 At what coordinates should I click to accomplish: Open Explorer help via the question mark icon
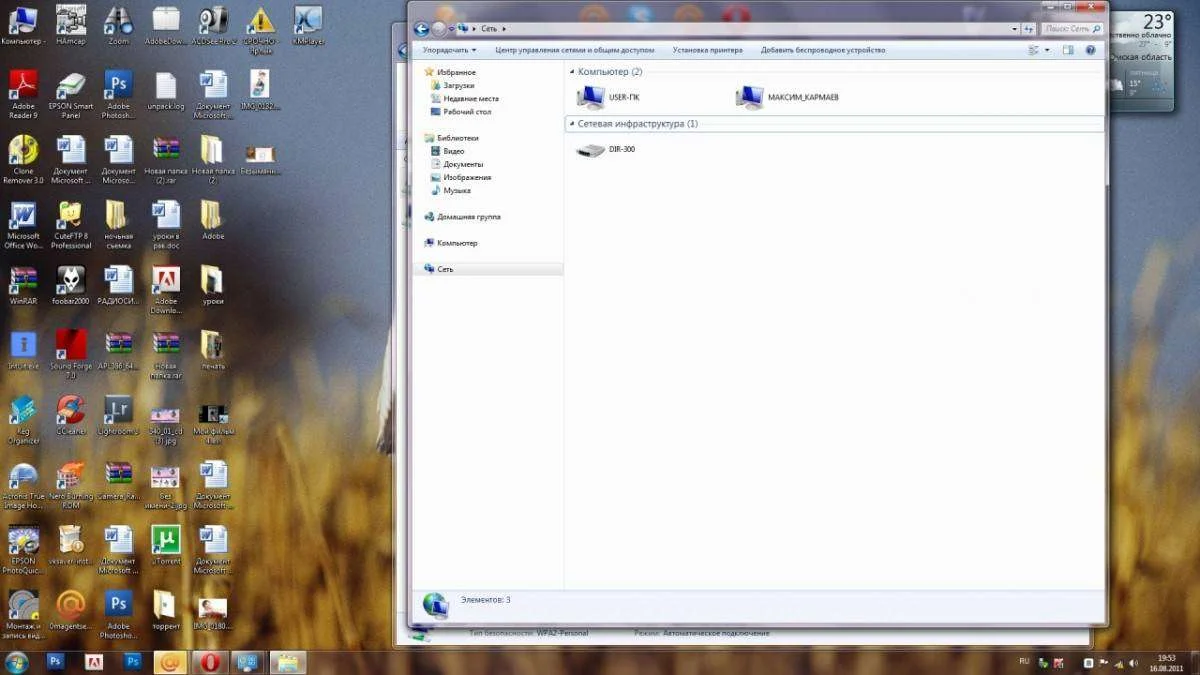[x=1090, y=50]
